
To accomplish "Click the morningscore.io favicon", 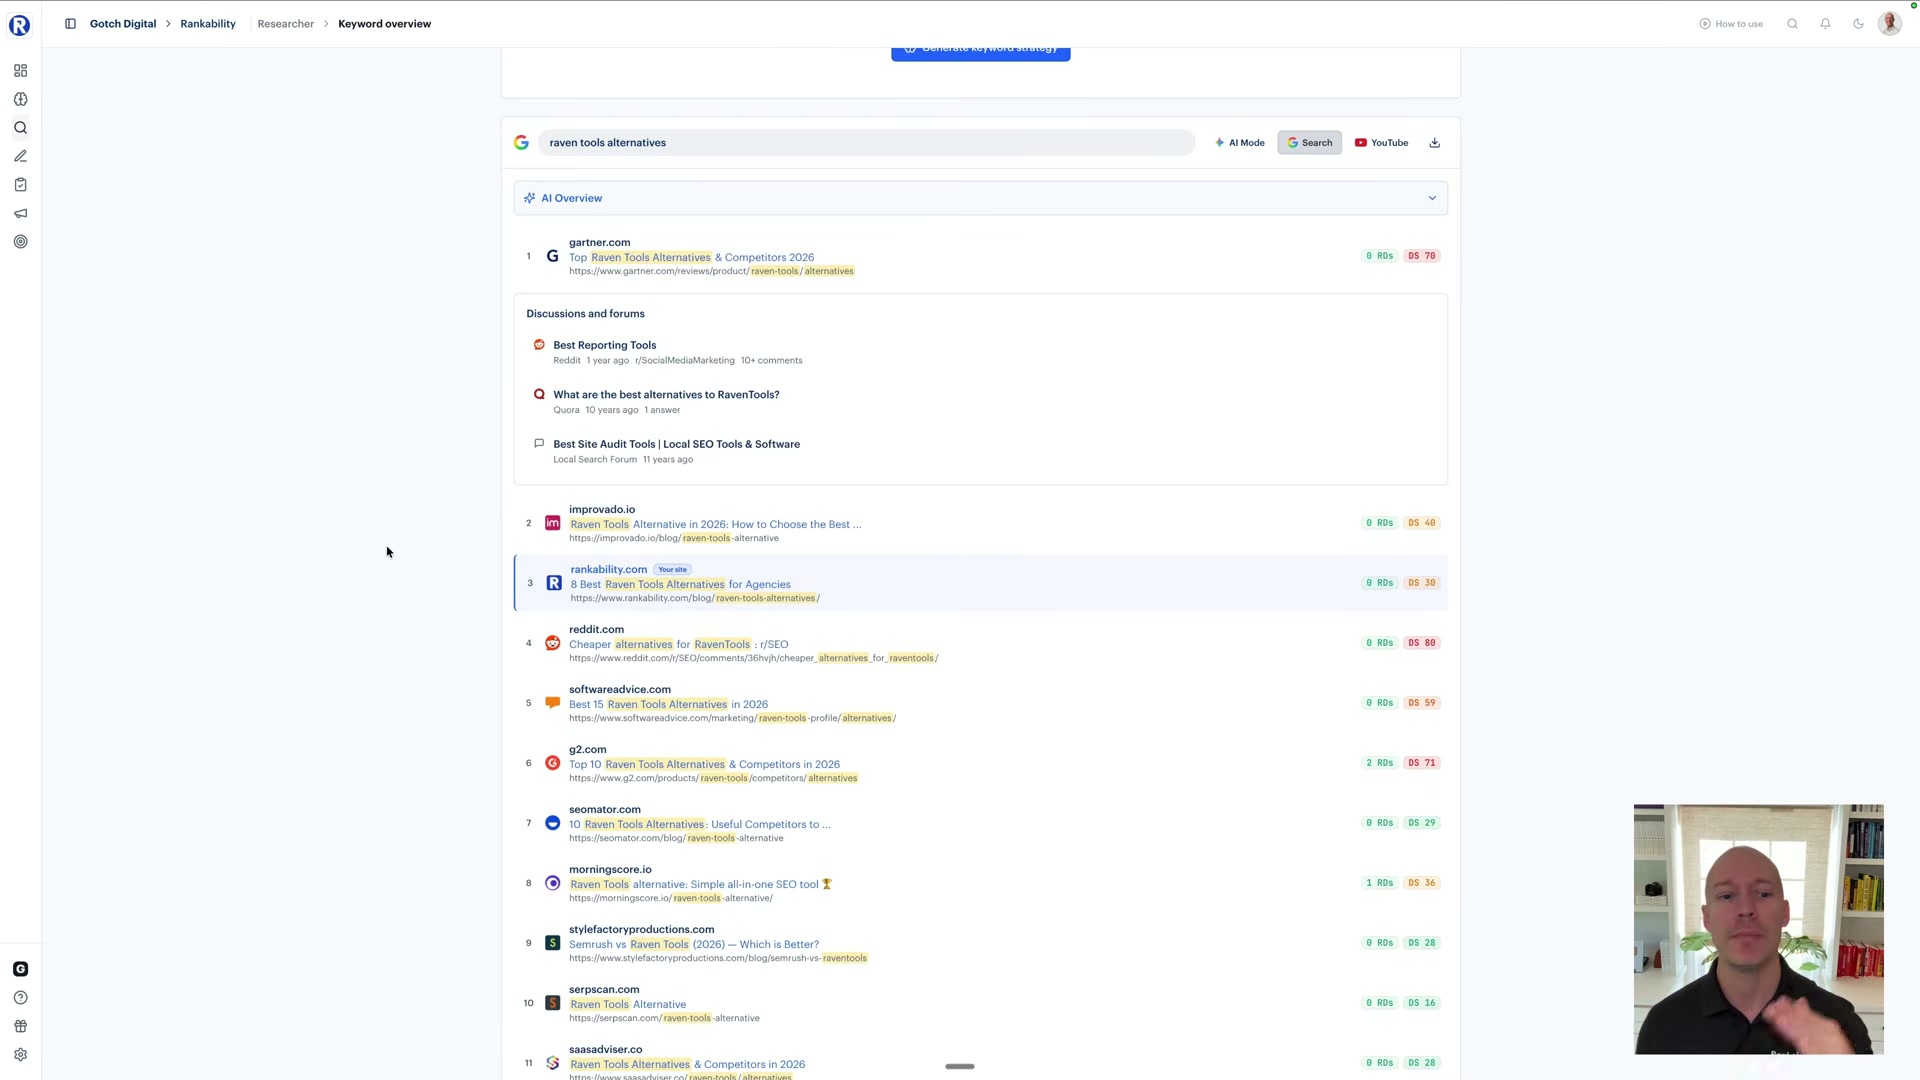I will click(x=553, y=883).
